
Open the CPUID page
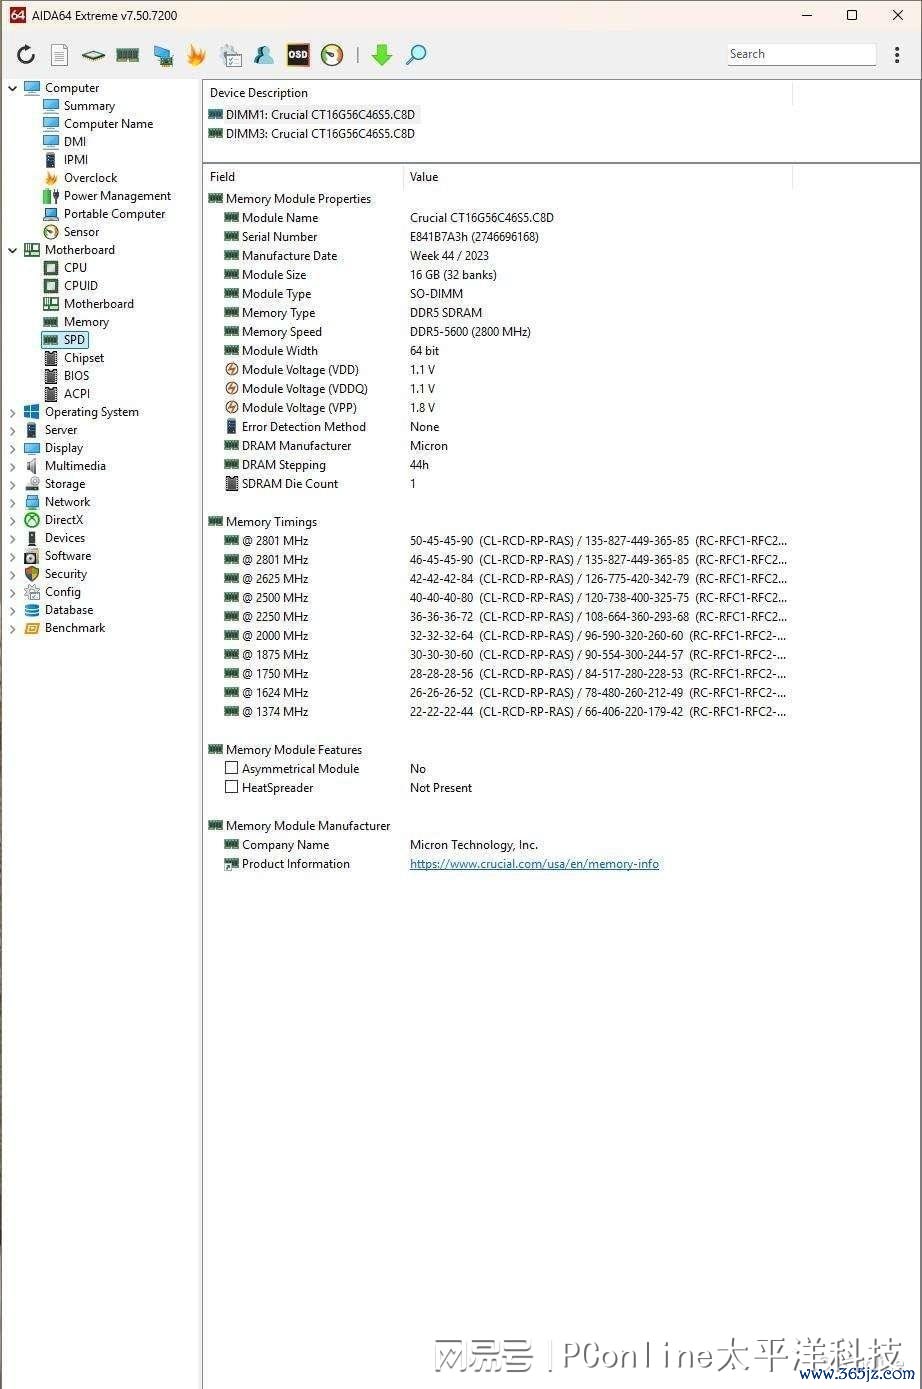[x=81, y=286]
